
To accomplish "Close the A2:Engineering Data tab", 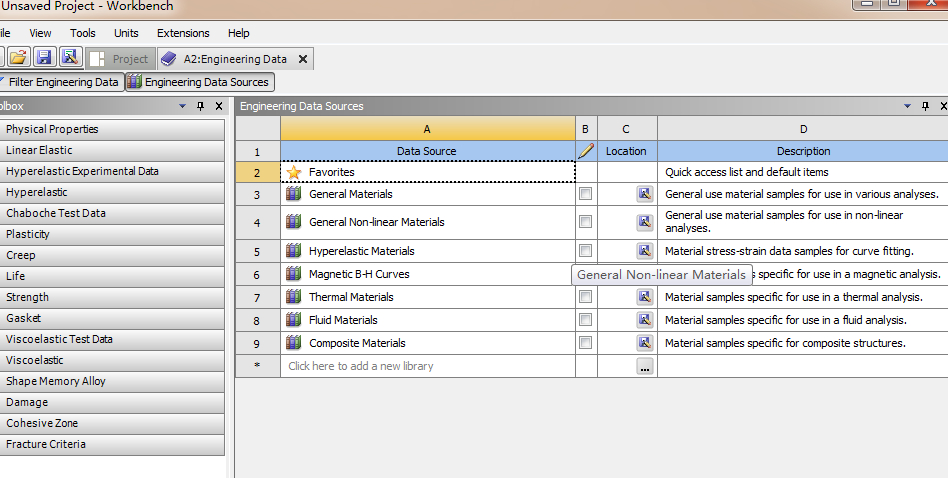I will 303,59.
